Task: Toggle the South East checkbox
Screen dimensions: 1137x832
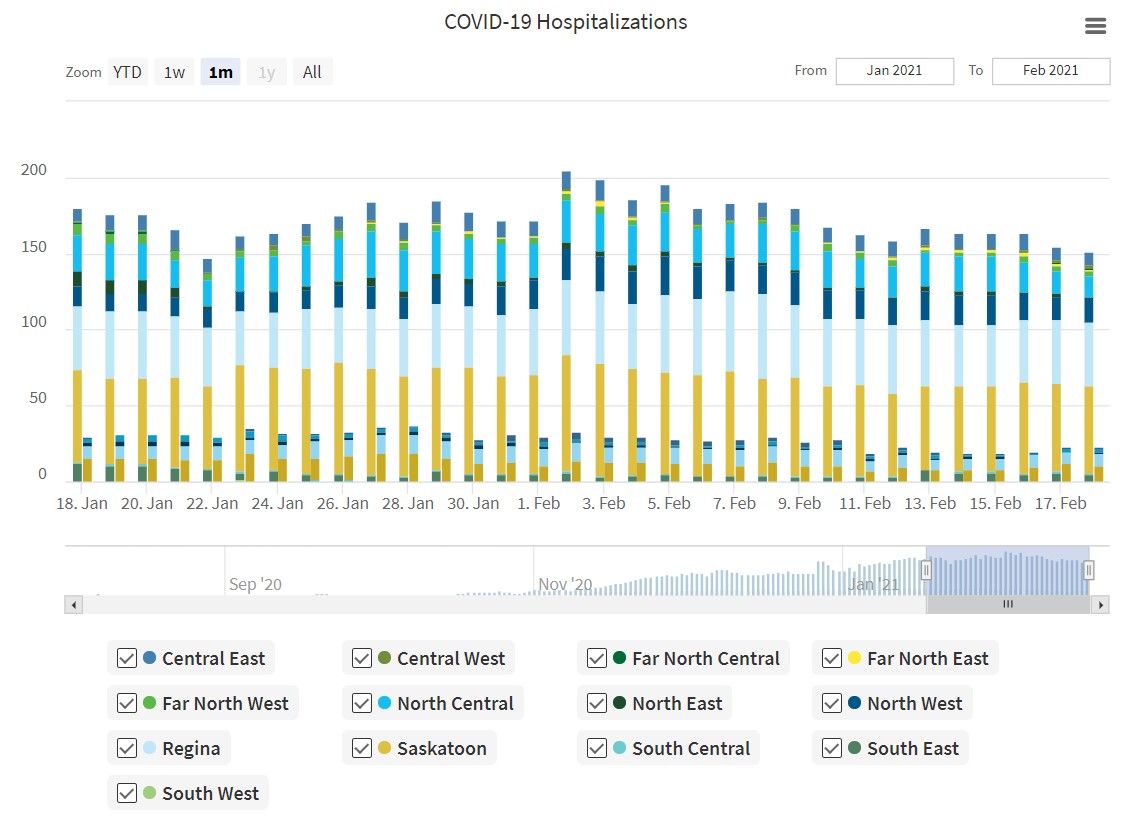Action: coord(832,749)
